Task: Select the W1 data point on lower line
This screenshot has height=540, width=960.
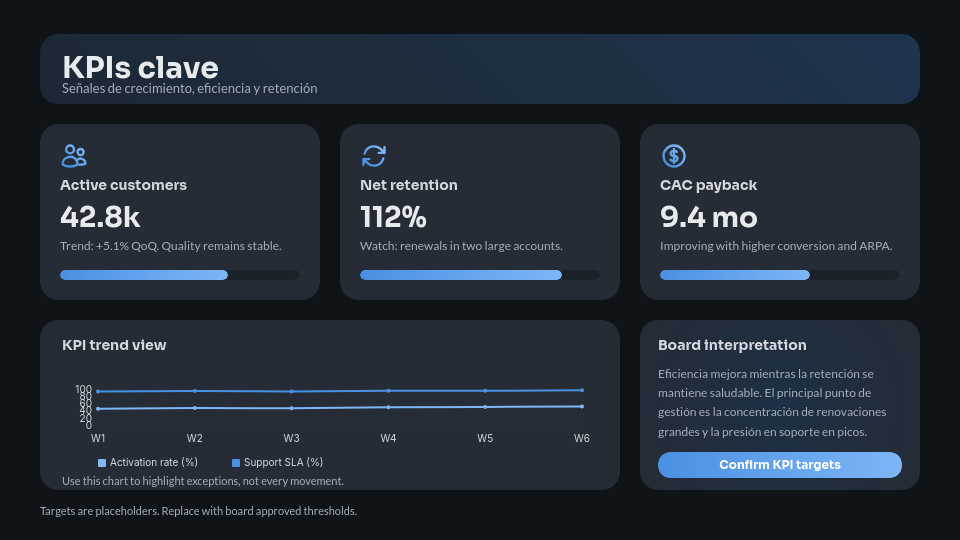Action: click(98, 408)
